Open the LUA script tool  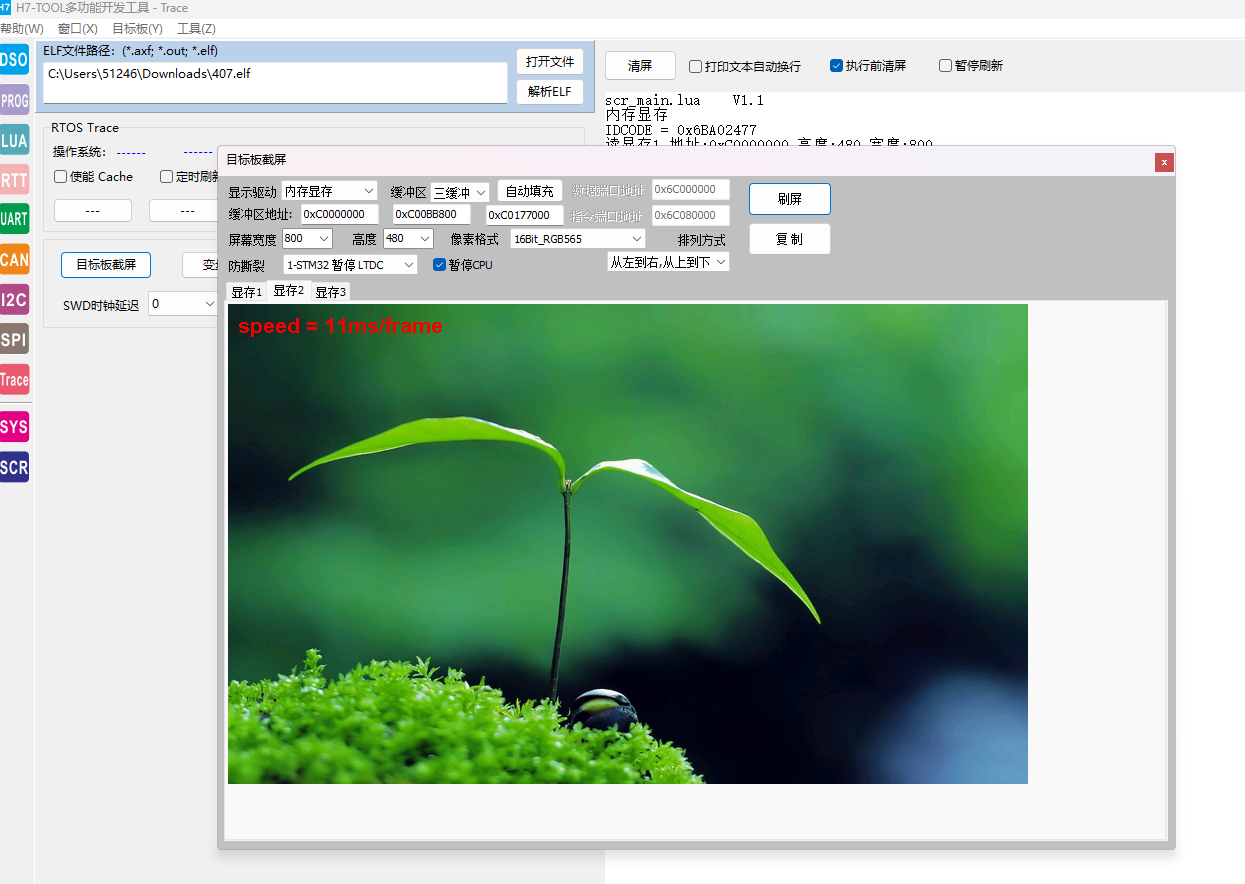click(14, 140)
